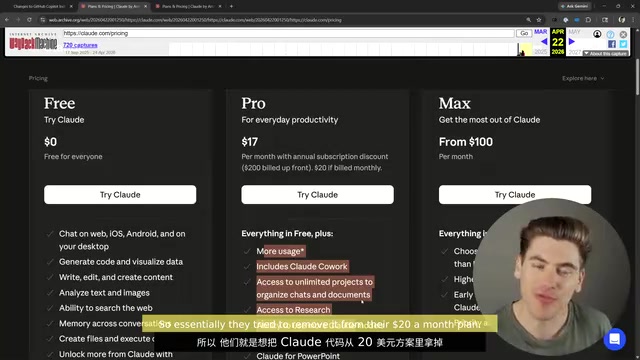Viewport: 640px width, 360px height.
Task: Open a new browser tab with plus
Action: tap(231, 6)
